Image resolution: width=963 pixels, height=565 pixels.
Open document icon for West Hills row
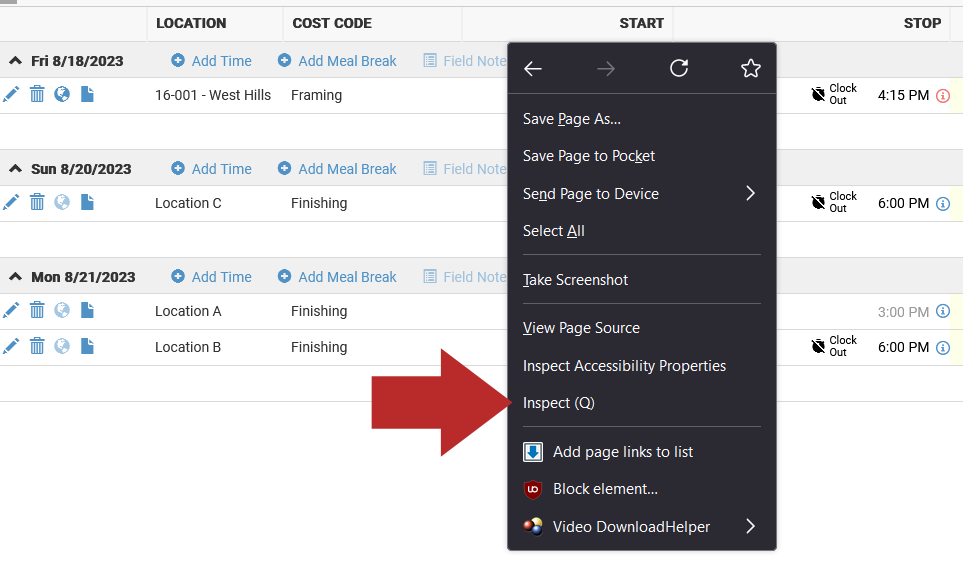87,94
